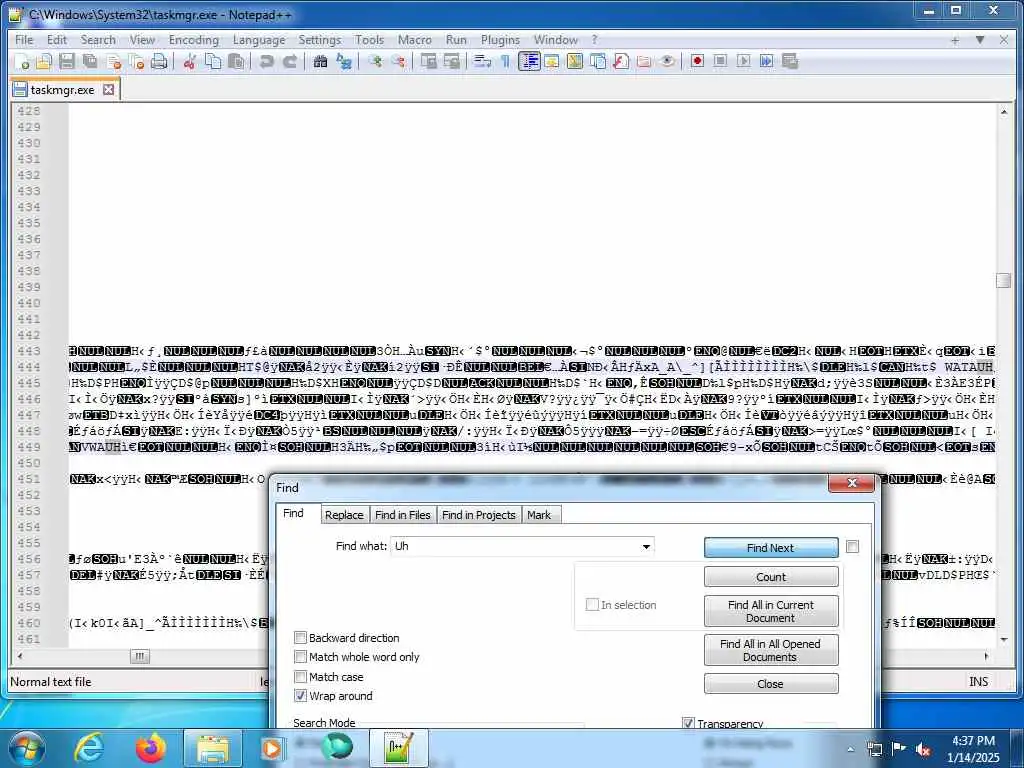Toggle the Transparency checkbox
This screenshot has width=1024, height=768.
(x=688, y=723)
